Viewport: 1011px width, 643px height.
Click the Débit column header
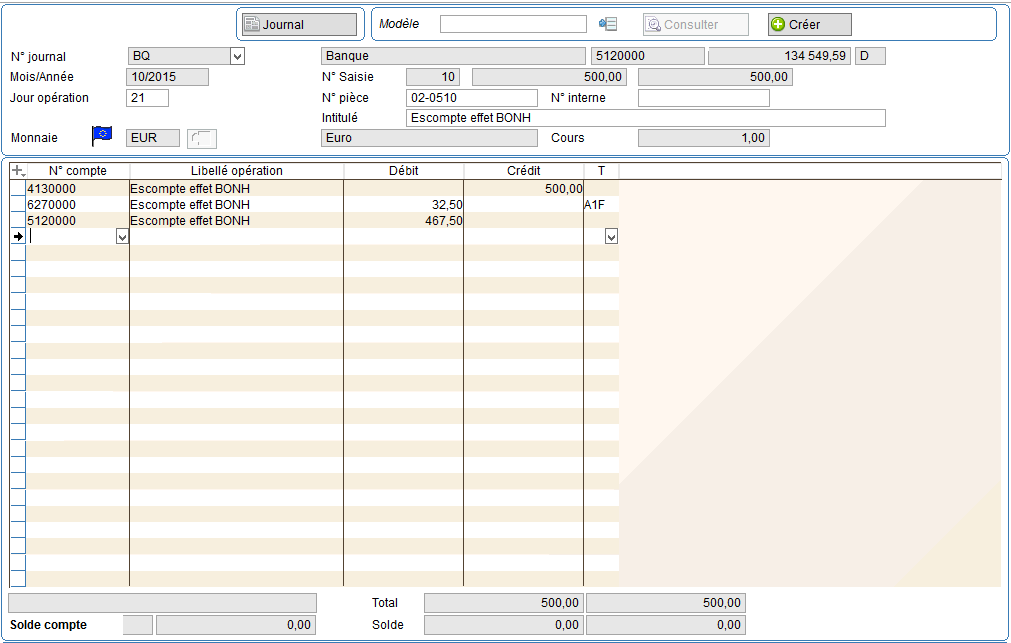tap(403, 171)
